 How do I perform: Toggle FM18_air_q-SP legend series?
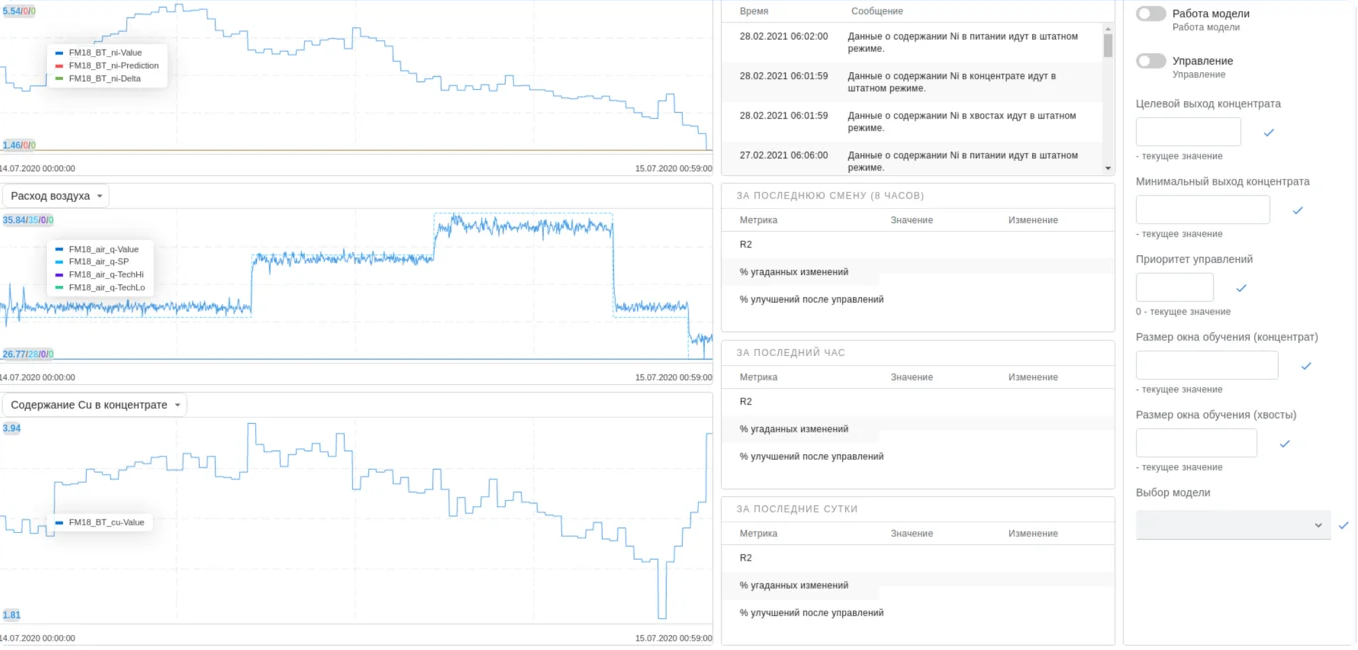point(92,262)
